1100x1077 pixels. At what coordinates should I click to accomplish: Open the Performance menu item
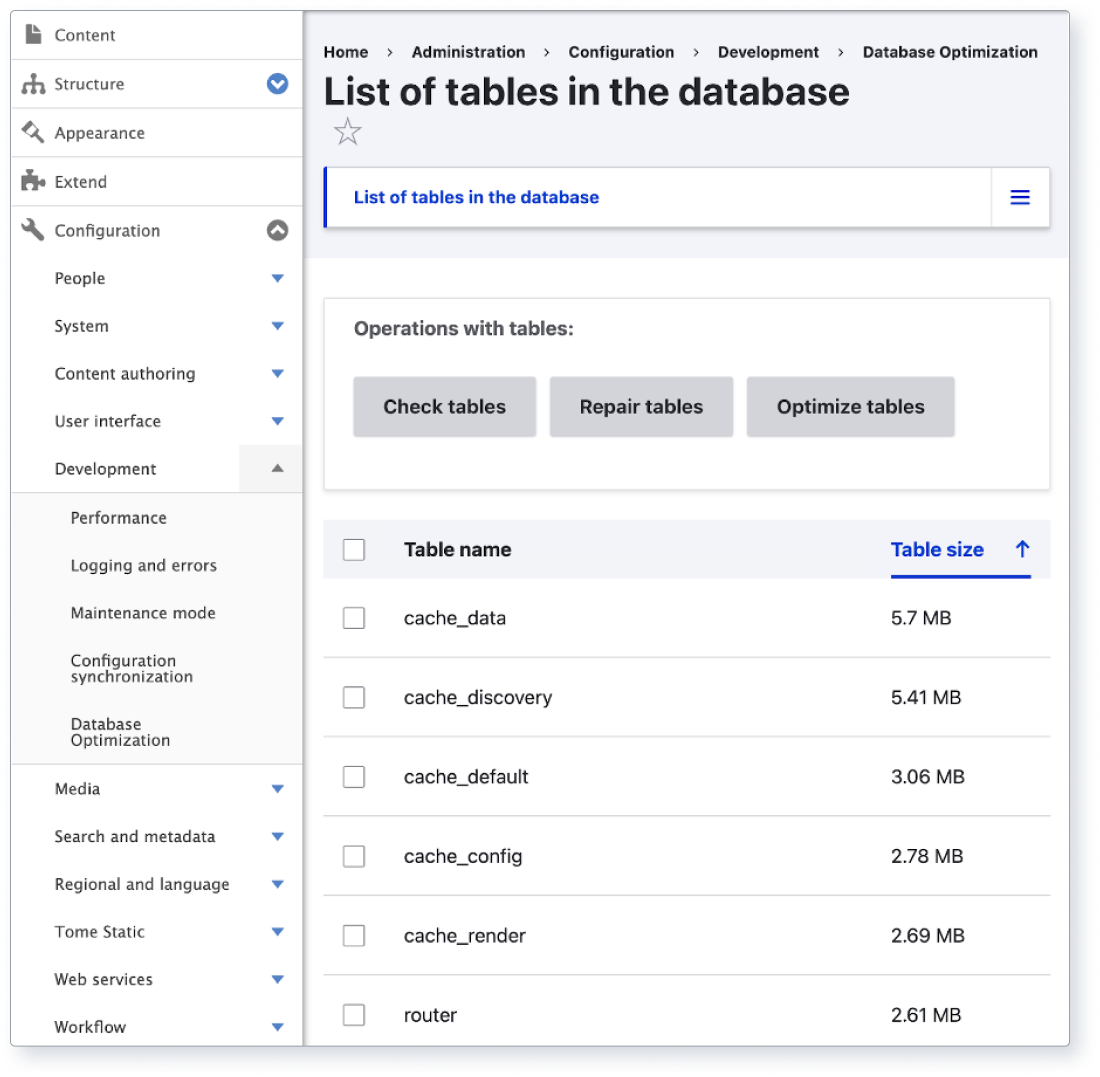click(x=119, y=518)
